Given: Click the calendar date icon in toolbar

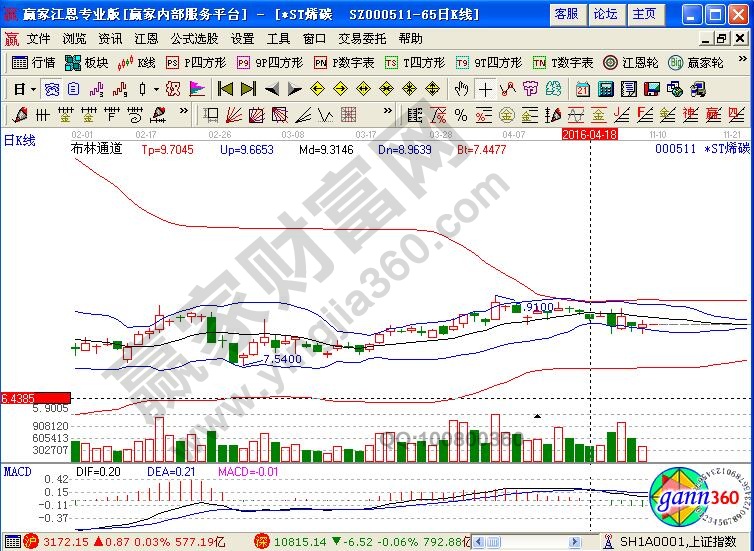Looking at the screenshot, I should (582, 88).
